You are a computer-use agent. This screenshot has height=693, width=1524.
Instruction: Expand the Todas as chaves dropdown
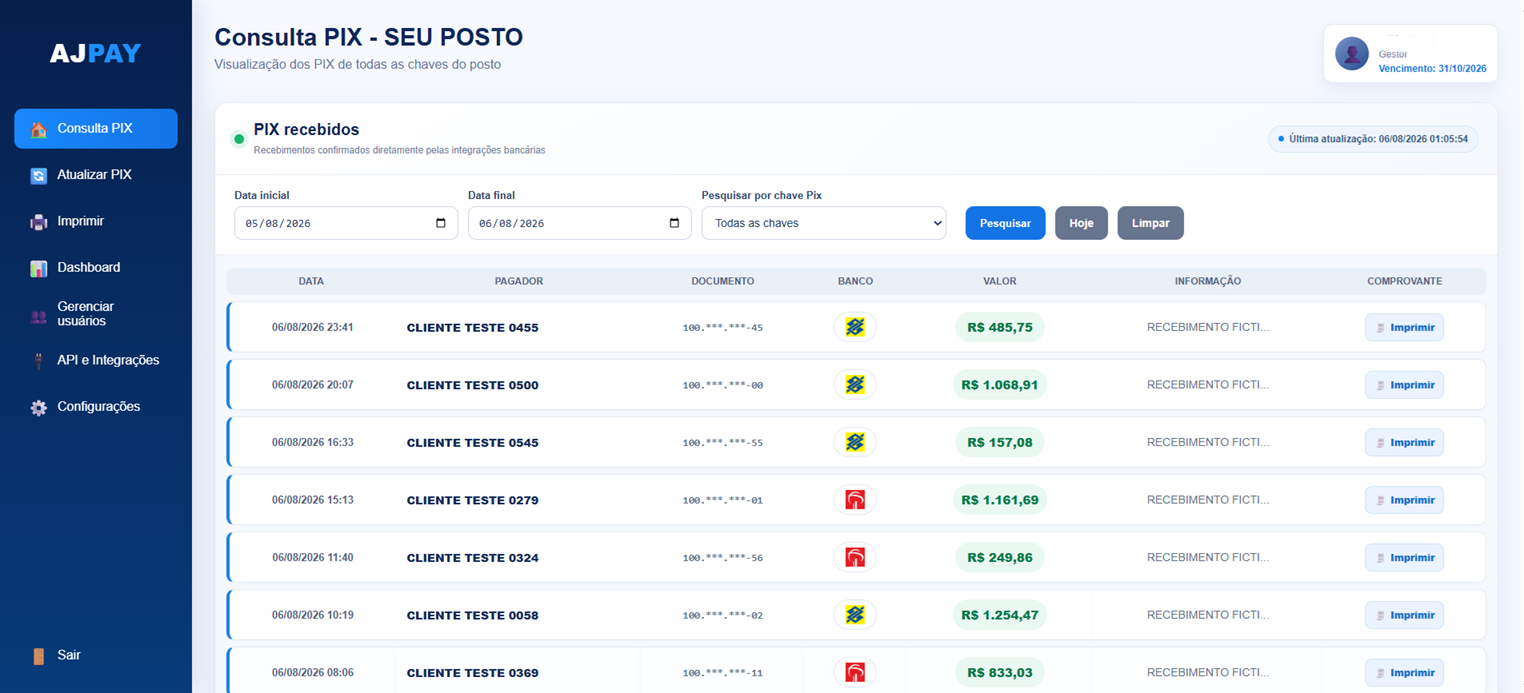824,223
